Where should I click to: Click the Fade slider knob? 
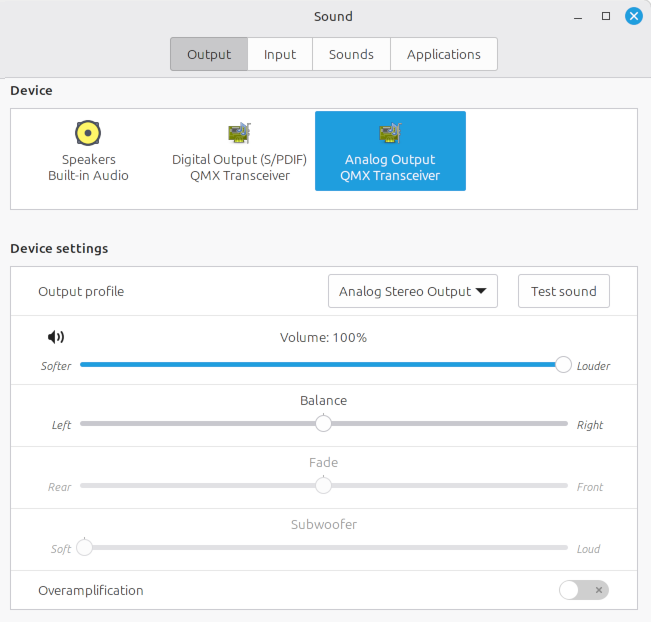click(323, 485)
